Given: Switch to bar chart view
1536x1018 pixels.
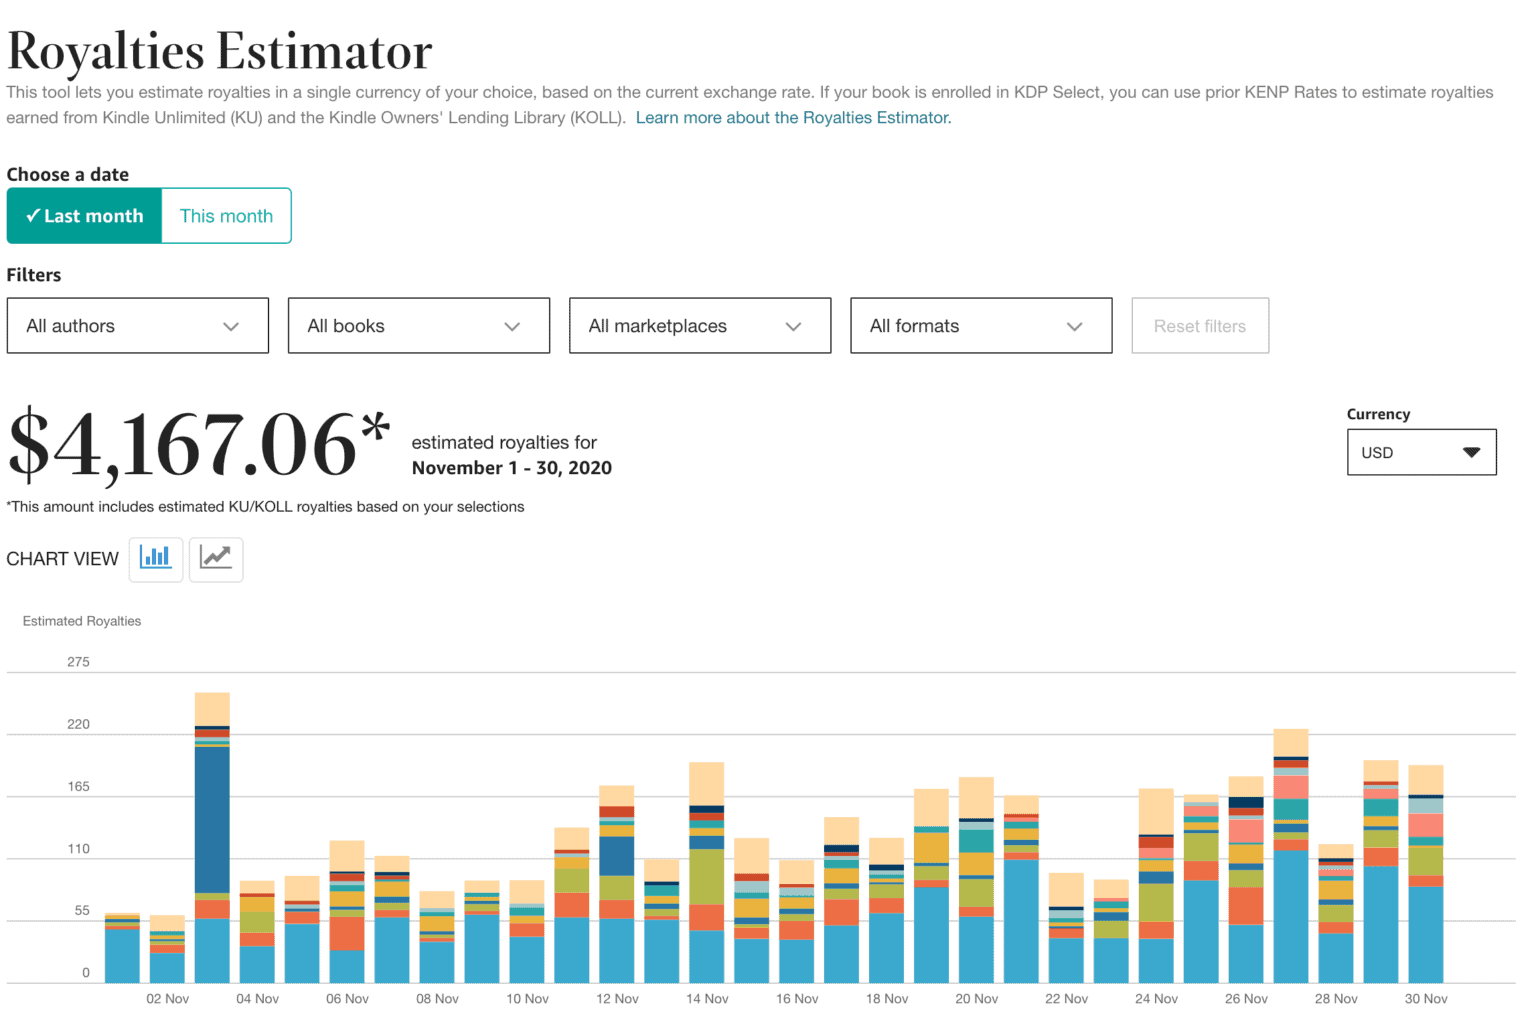Looking at the screenshot, I should pos(156,558).
